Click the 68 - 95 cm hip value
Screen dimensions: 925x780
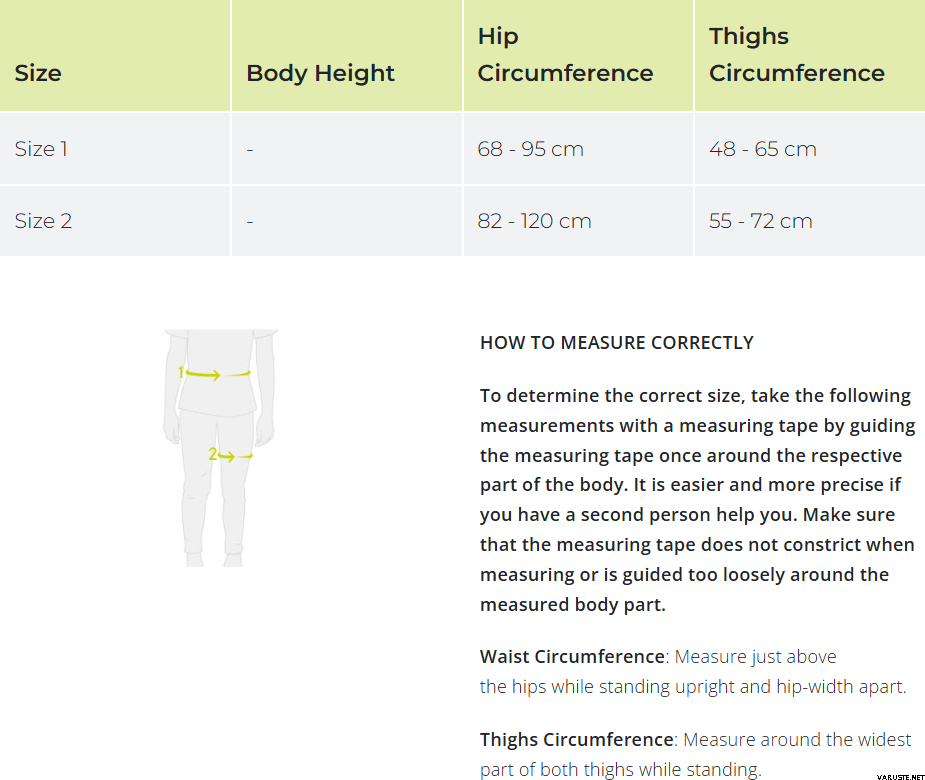(x=530, y=149)
